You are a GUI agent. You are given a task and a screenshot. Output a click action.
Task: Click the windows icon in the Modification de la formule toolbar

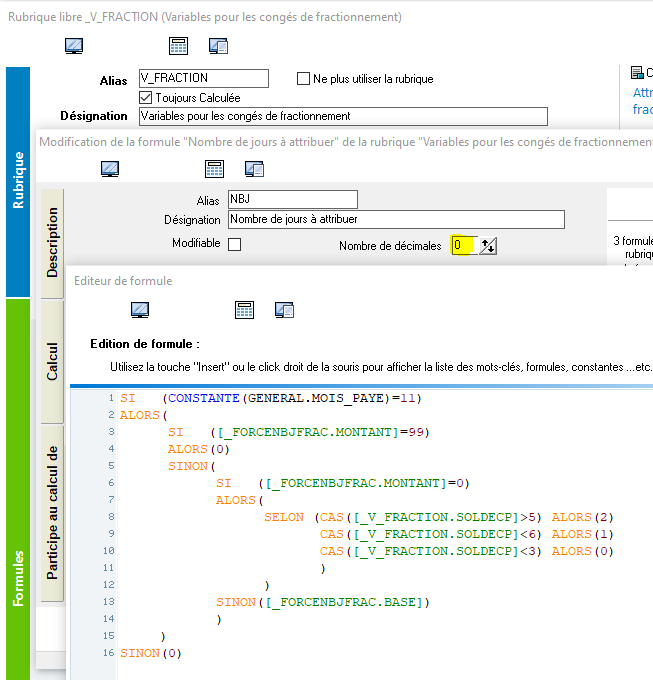254,169
